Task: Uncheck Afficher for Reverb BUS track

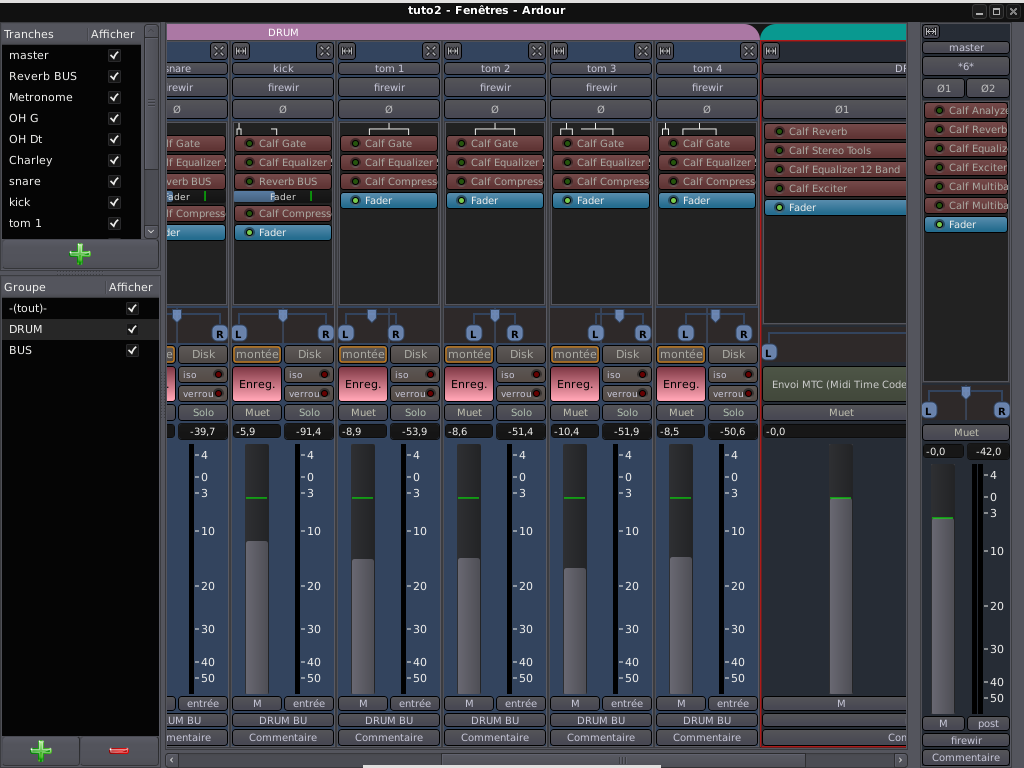Action: tap(114, 76)
